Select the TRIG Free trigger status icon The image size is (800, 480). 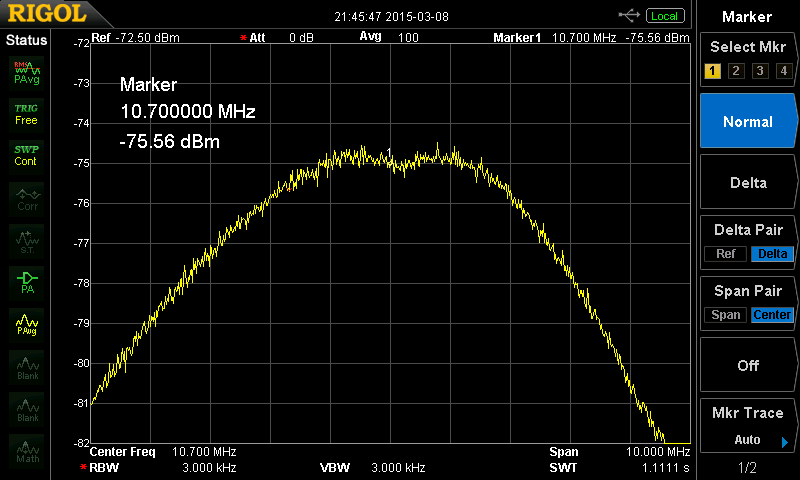(x=27, y=114)
